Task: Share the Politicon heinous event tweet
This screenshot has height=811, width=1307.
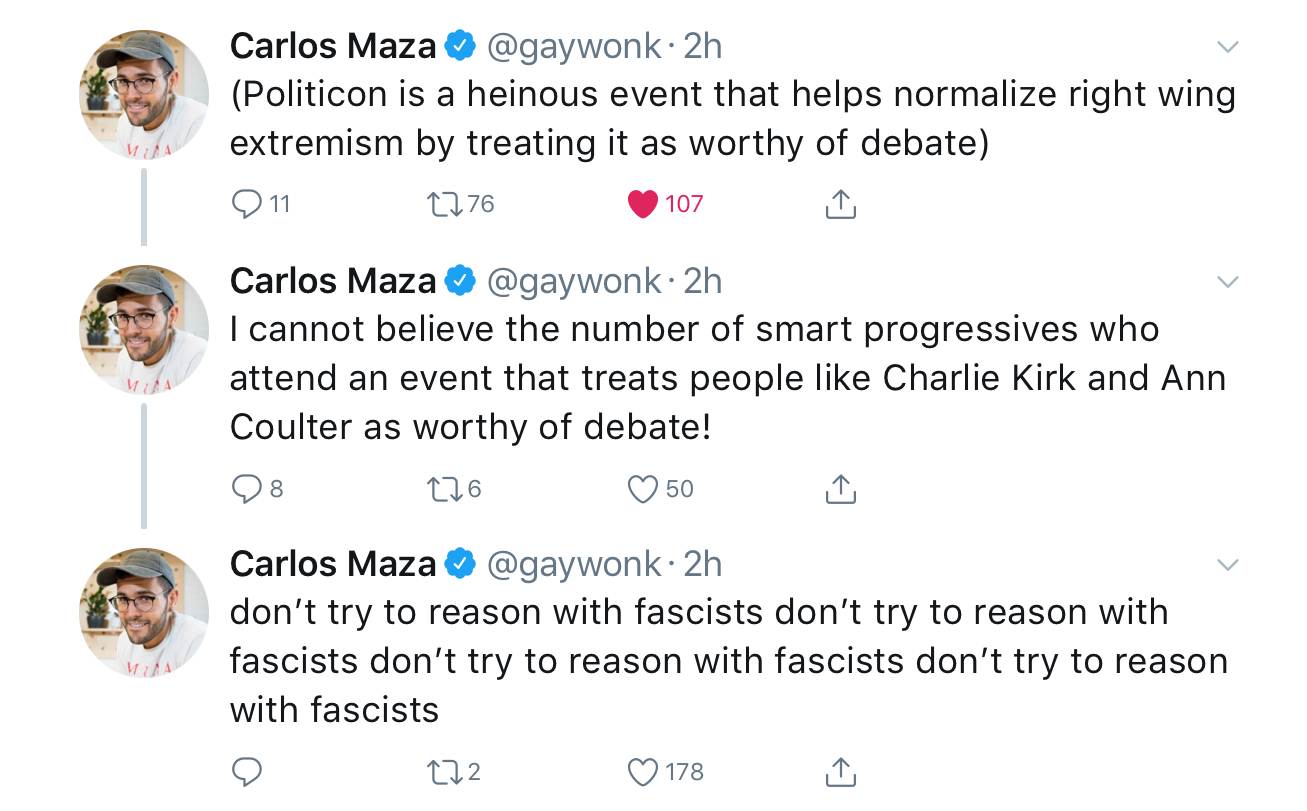Action: tap(841, 204)
